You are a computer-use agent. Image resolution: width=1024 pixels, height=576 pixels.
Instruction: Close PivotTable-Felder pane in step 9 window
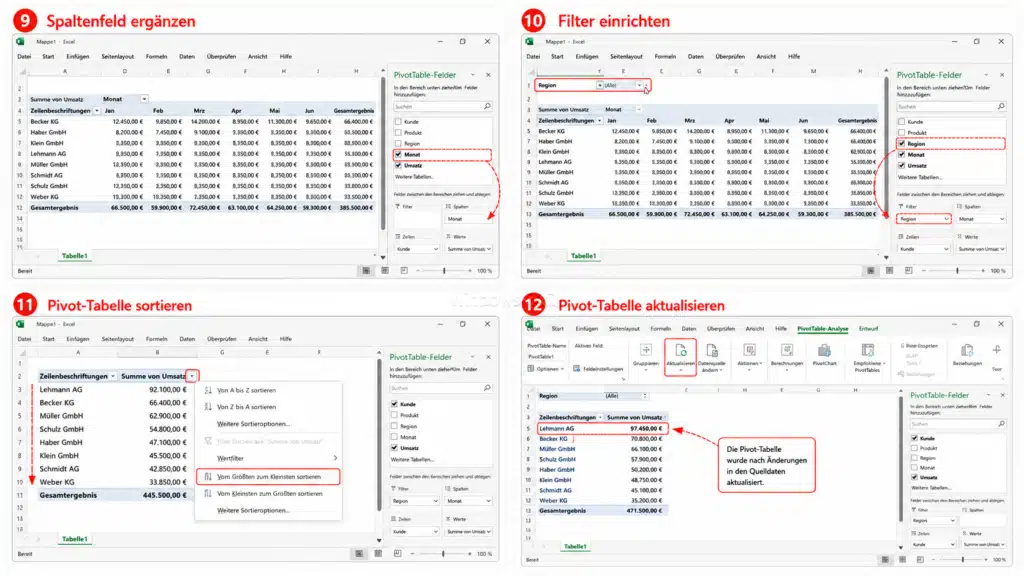[488, 74]
